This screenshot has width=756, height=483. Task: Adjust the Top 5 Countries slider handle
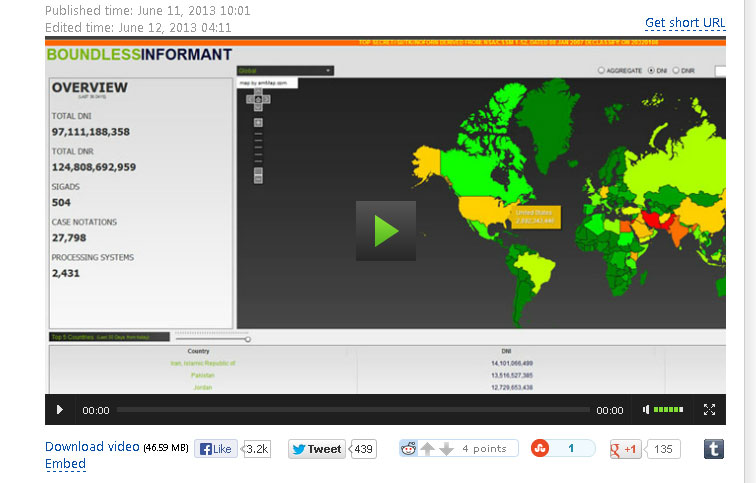pos(247,339)
